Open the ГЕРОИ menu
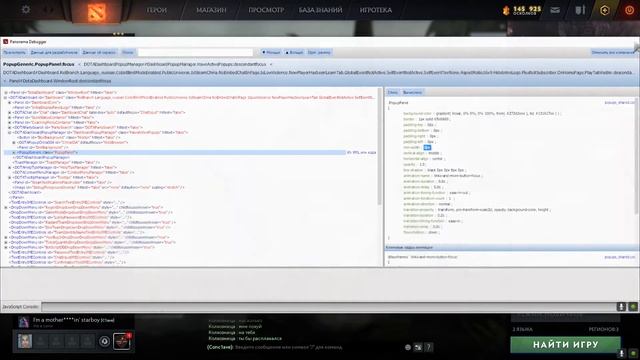Viewport: 640px width, 360px height. [x=157, y=10]
